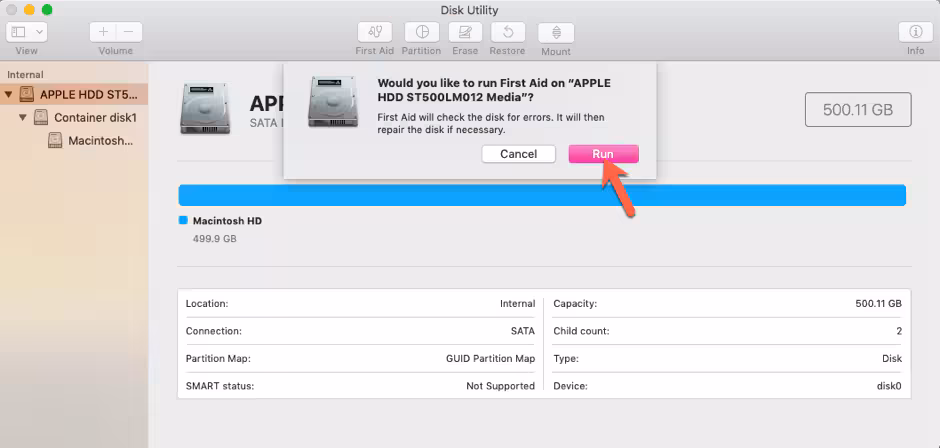Click the First Aid toolbar icon

375,32
